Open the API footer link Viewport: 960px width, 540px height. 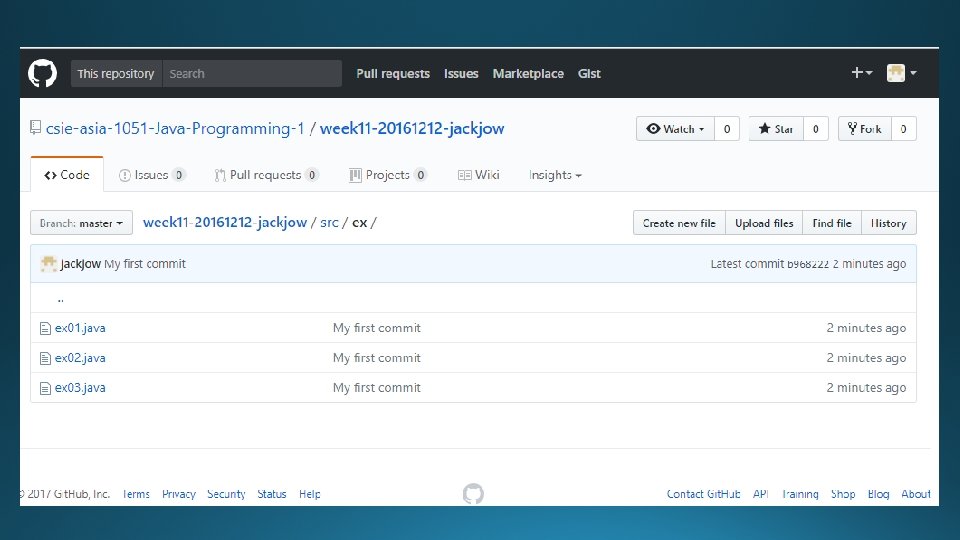[760, 494]
